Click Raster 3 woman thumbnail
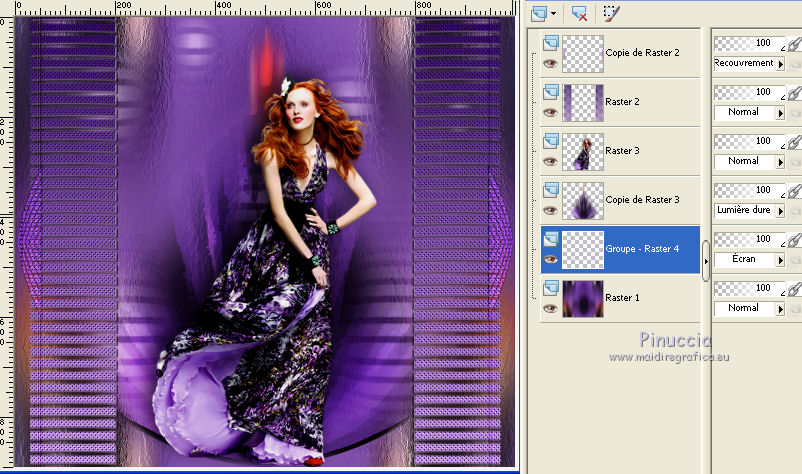This screenshot has width=802, height=474. coord(583,152)
